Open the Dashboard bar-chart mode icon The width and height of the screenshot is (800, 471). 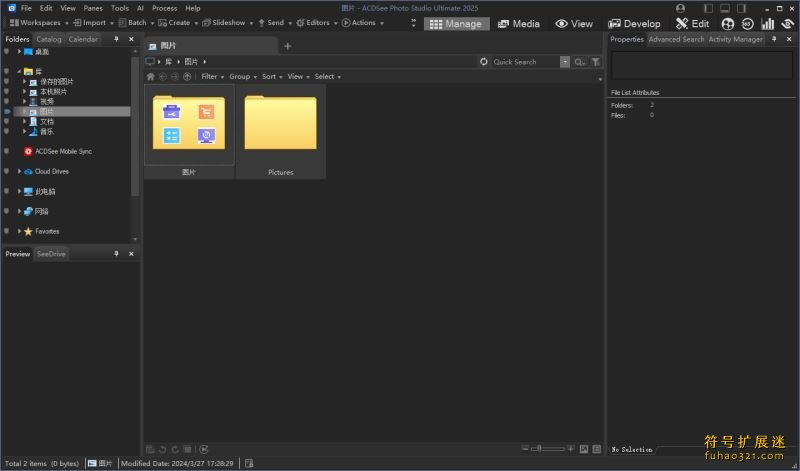768,23
